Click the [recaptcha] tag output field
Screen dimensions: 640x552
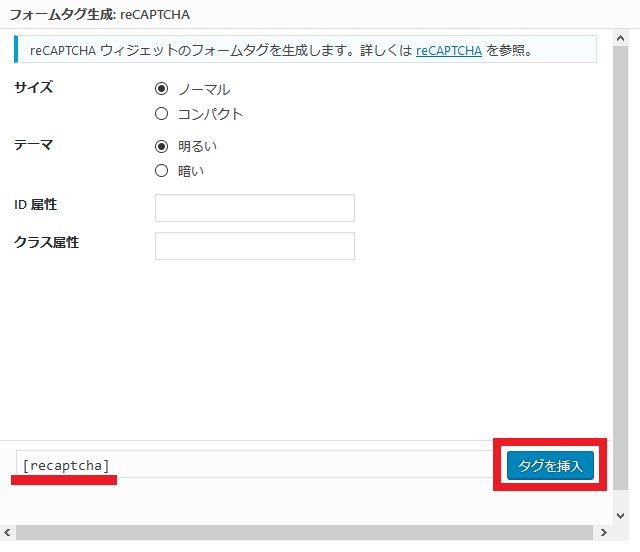pos(255,465)
